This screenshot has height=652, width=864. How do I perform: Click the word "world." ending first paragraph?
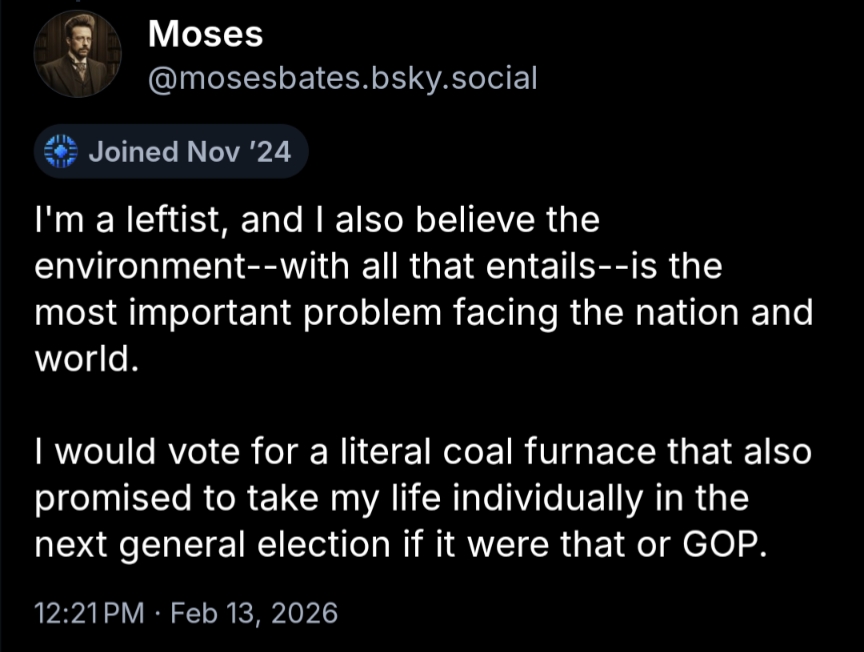(x=83, y=359)
